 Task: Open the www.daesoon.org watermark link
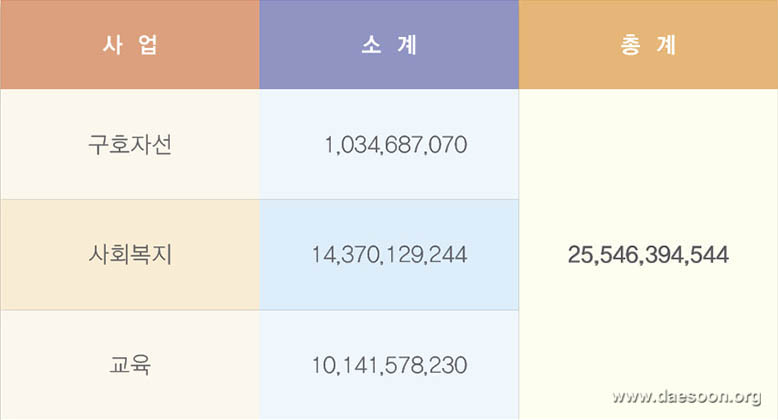coord(687,396)
